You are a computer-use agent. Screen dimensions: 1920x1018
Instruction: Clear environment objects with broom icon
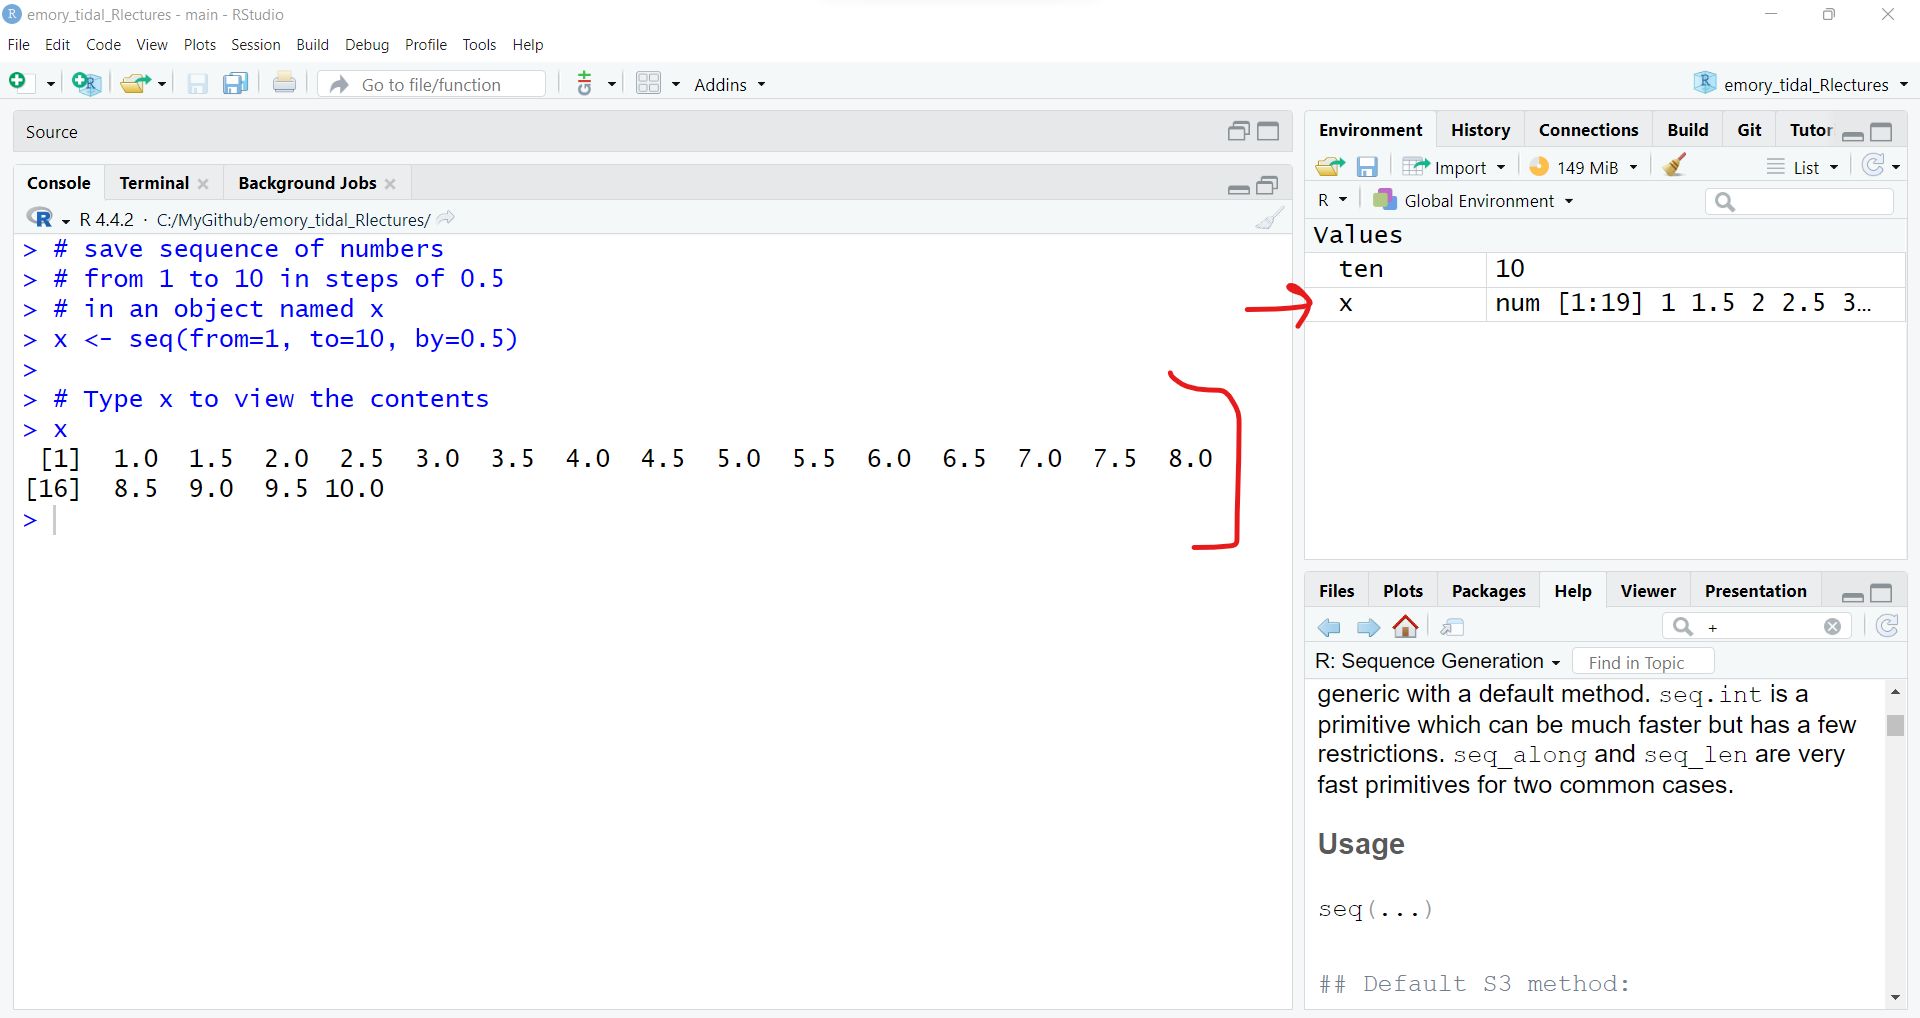coord(1675,166)
